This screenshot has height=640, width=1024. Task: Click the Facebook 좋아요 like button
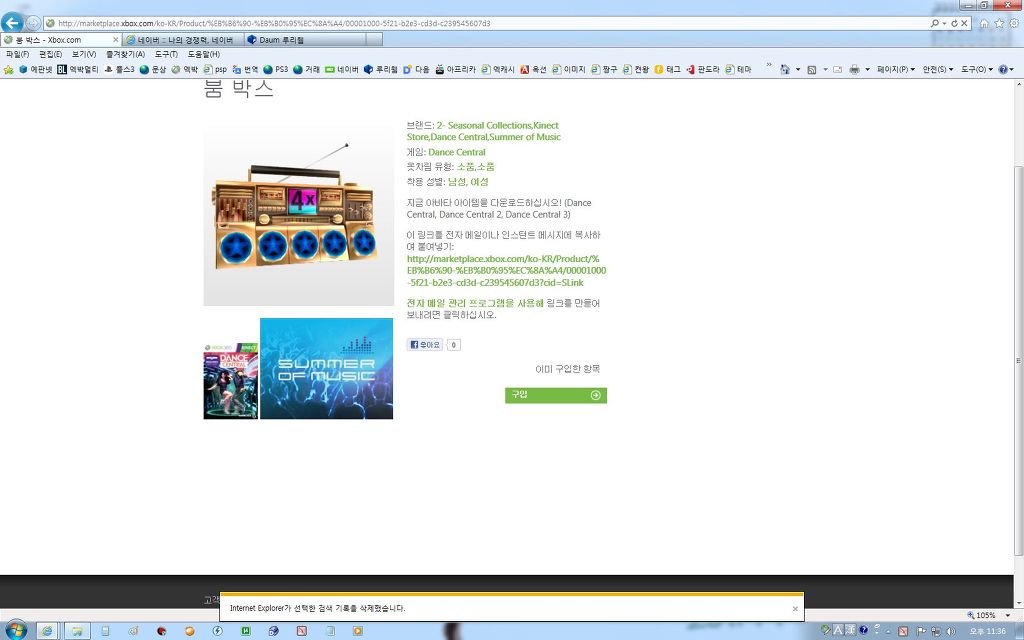425,345
